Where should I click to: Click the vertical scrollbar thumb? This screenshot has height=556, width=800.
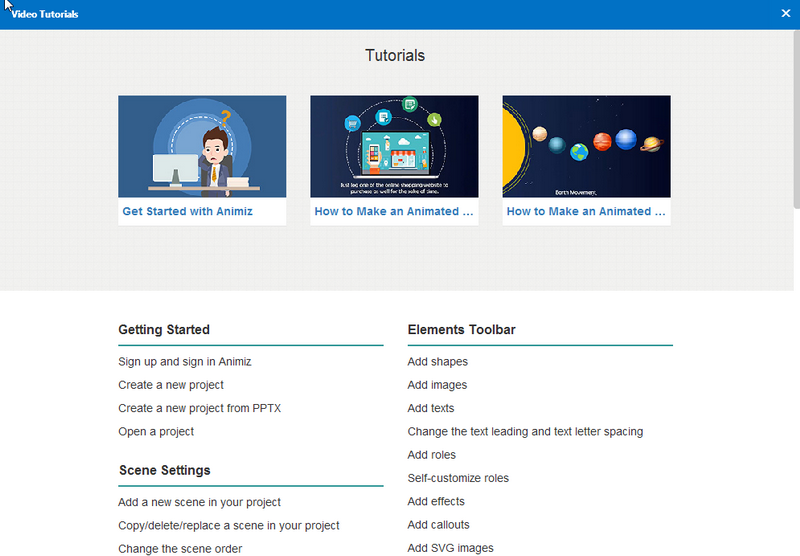796,119
